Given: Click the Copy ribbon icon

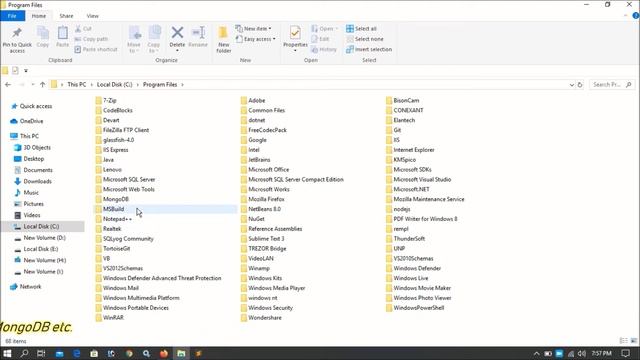Looking at the screenshot, I should [x=43, y=33].
